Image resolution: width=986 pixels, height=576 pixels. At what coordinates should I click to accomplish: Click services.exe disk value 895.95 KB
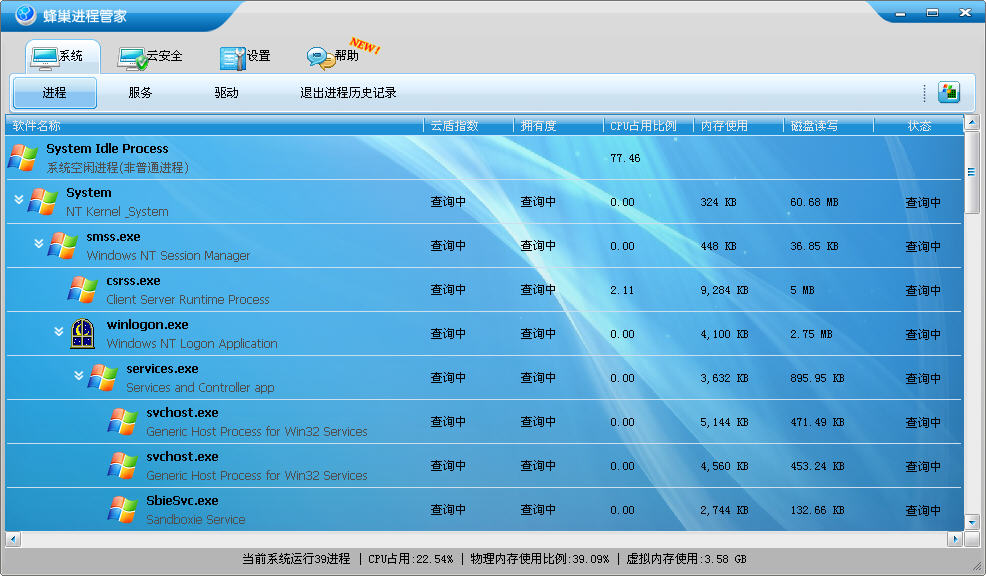(x=817, y=379)
